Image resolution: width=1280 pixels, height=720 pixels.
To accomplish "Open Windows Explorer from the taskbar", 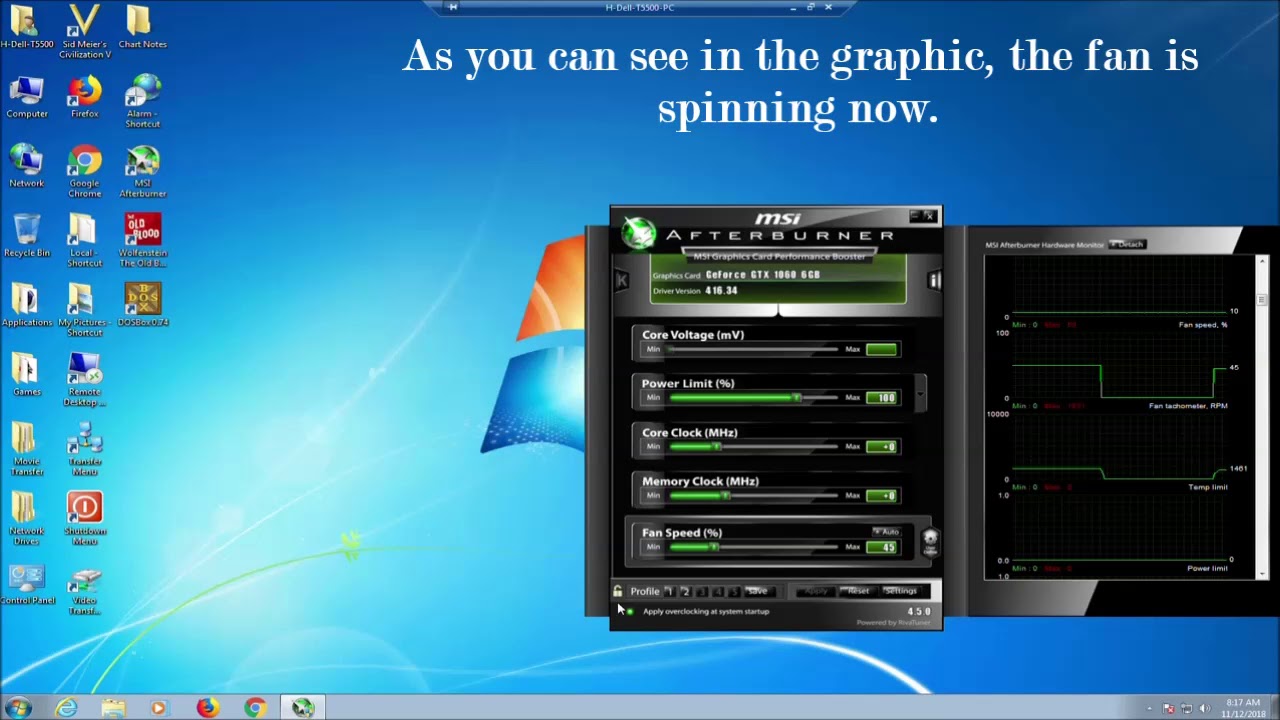I will (x=113, y=708).
